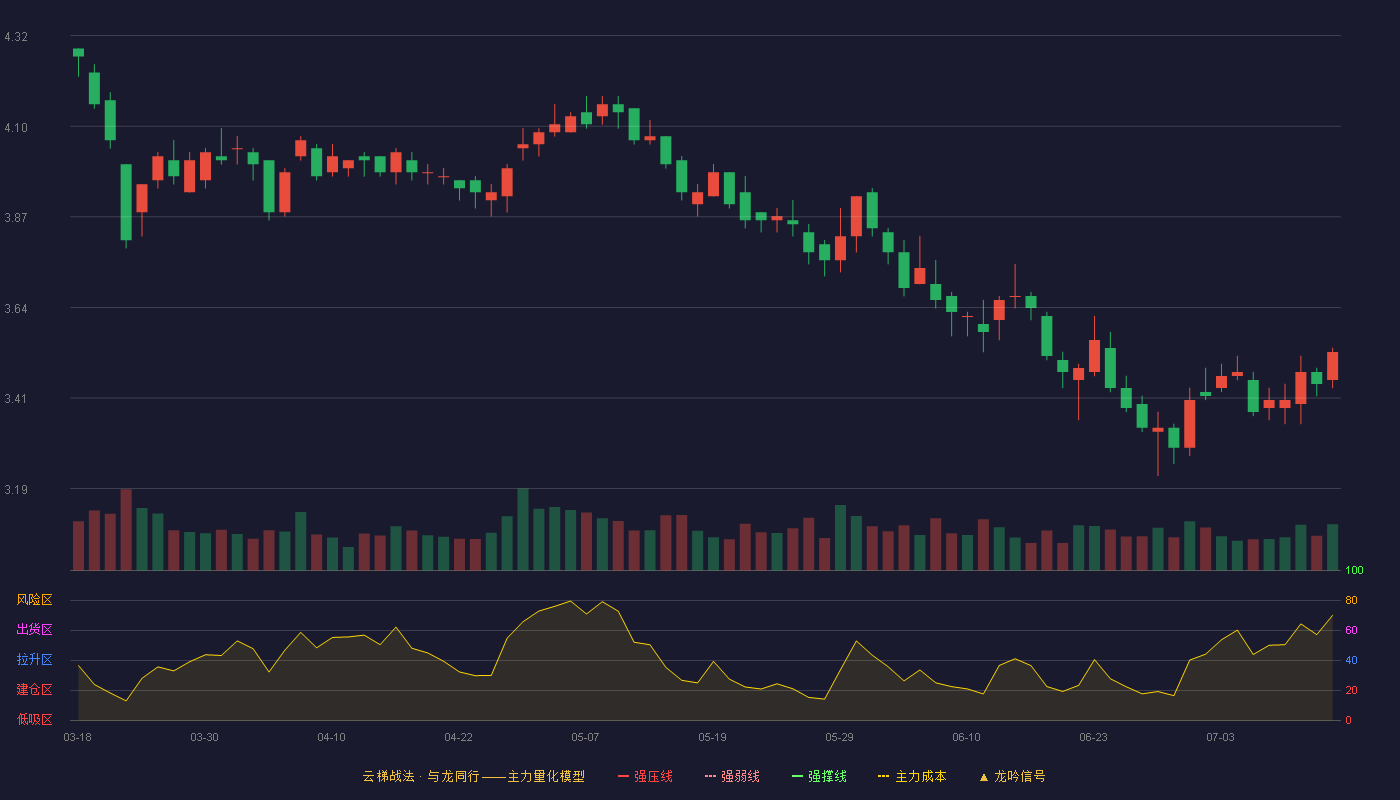Image resolution: width=1400 pixels, height=800 pixels.
Task: Click the 05-07 date axis label
Action: pyautogui.click(x=585, y=737)
